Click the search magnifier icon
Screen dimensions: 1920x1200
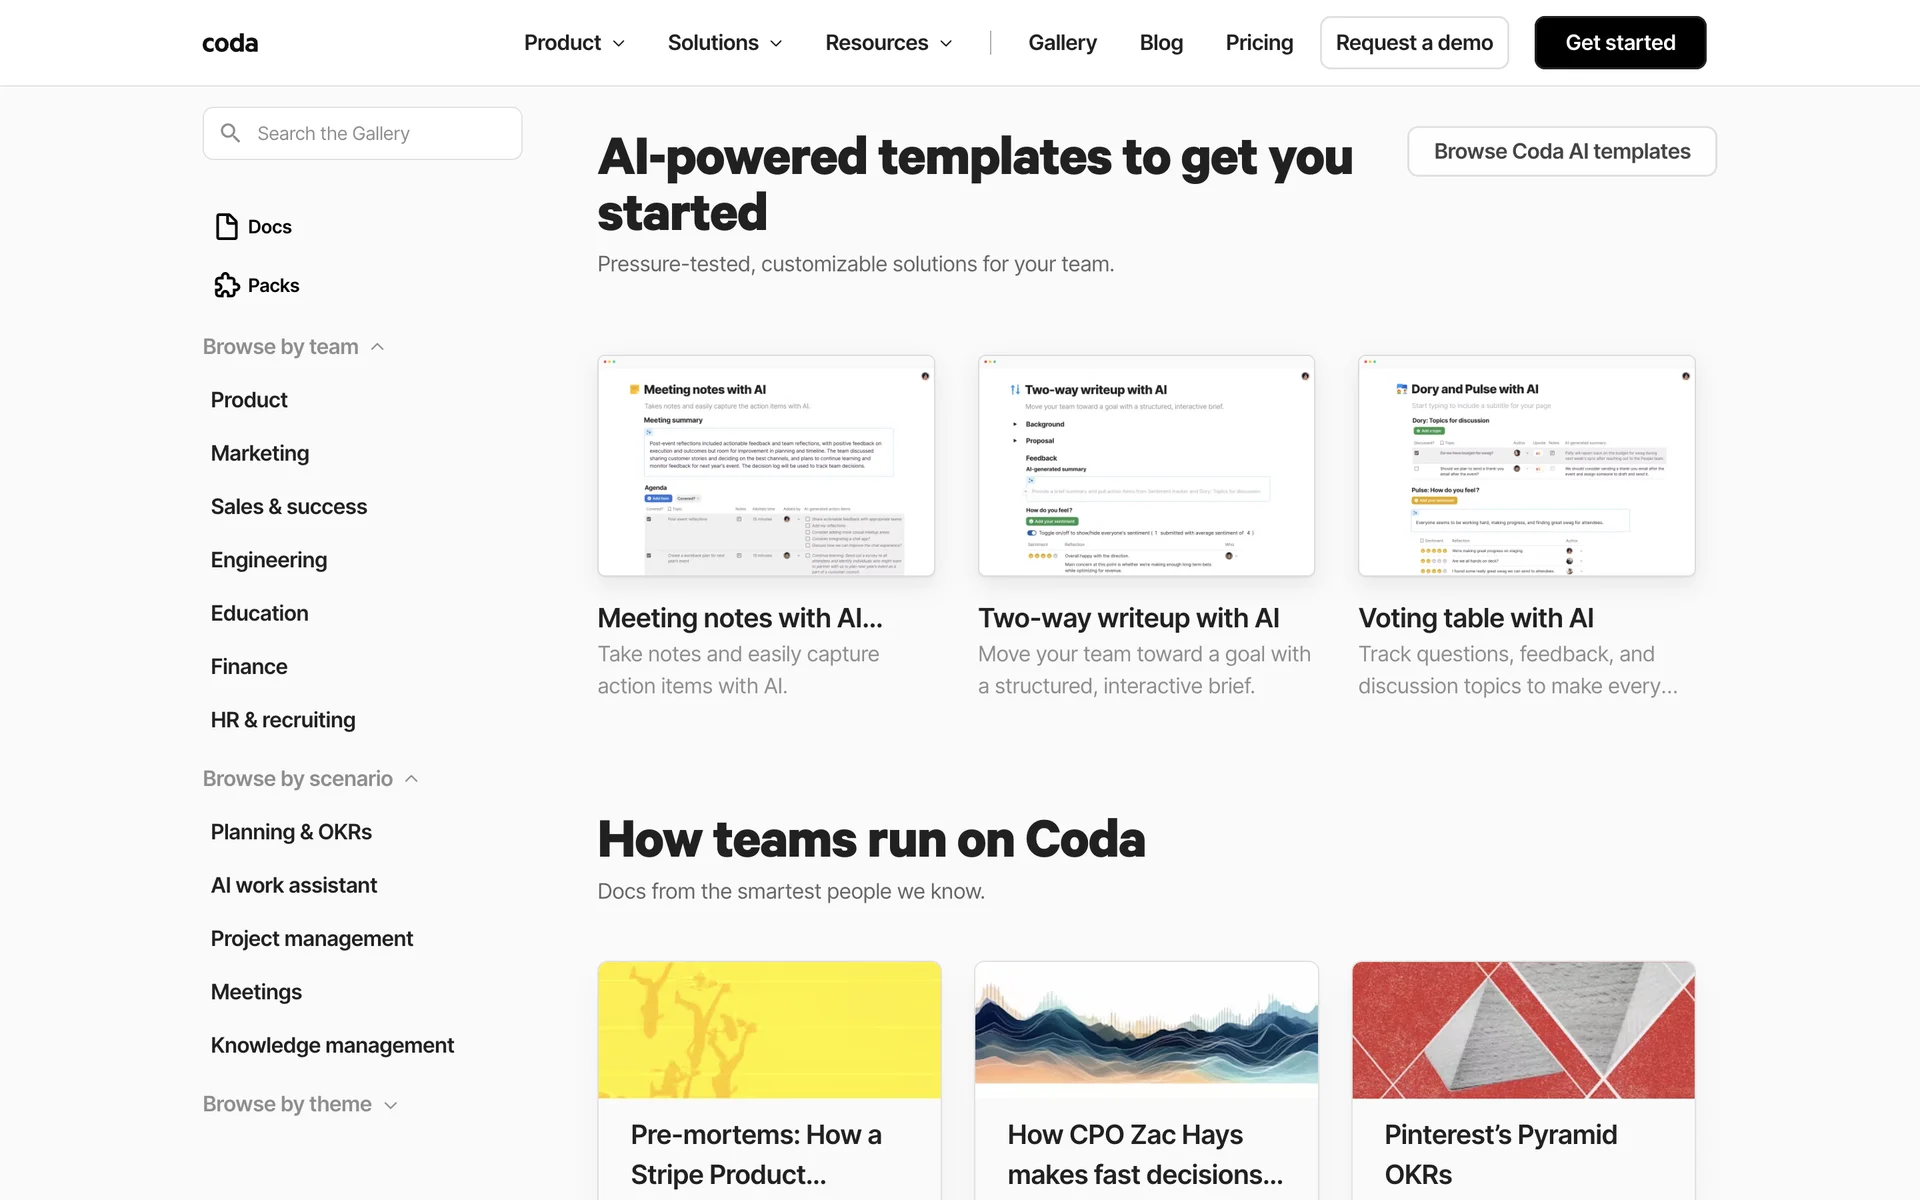pos(230,133)
